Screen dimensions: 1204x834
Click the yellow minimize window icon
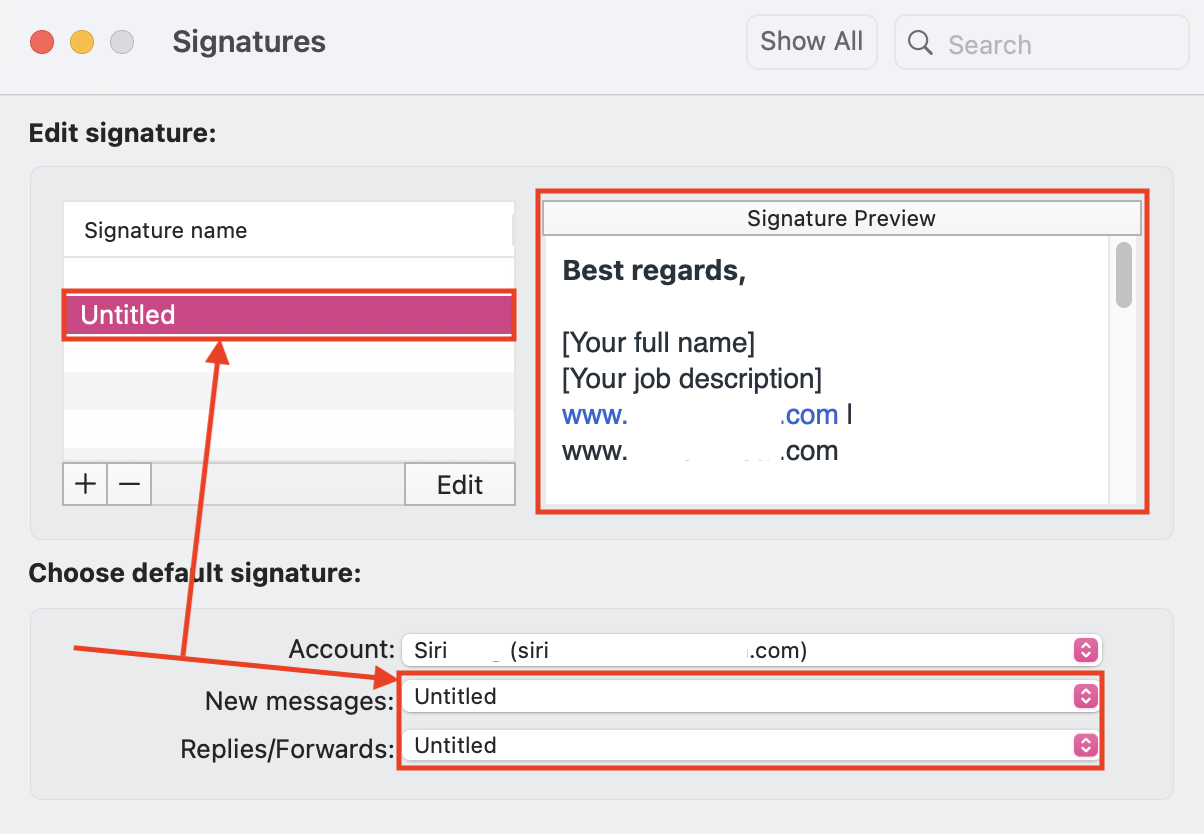click(x=82, y=42)
